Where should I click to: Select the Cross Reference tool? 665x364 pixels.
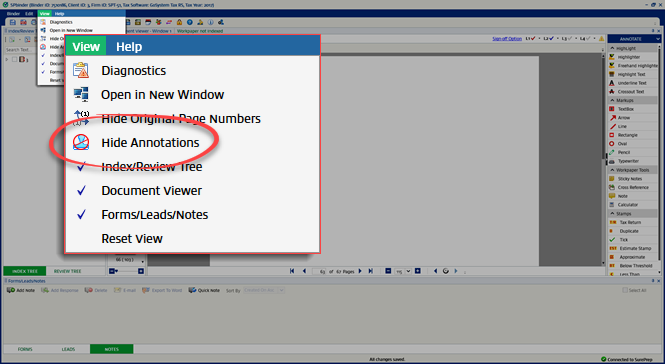632,187
